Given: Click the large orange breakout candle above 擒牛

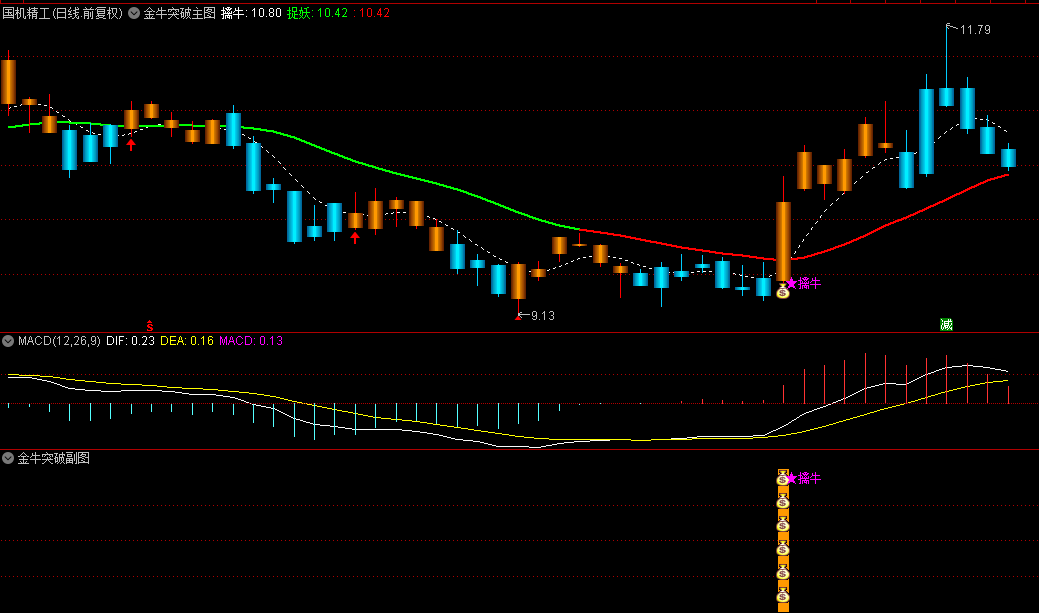Looking at the screenshot, I should pyautogui.click(x=783, y=241).
